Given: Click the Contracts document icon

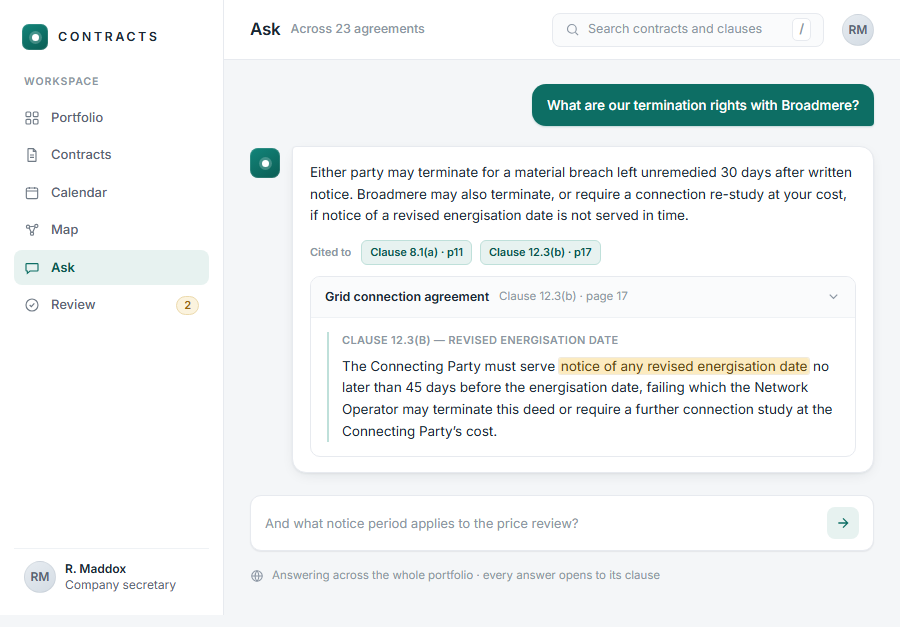Looking at the screenshot, I should 32,155.
